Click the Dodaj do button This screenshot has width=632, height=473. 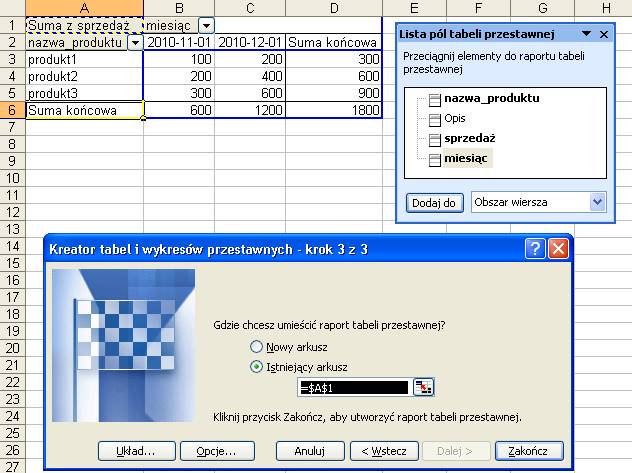click(434, 203)
